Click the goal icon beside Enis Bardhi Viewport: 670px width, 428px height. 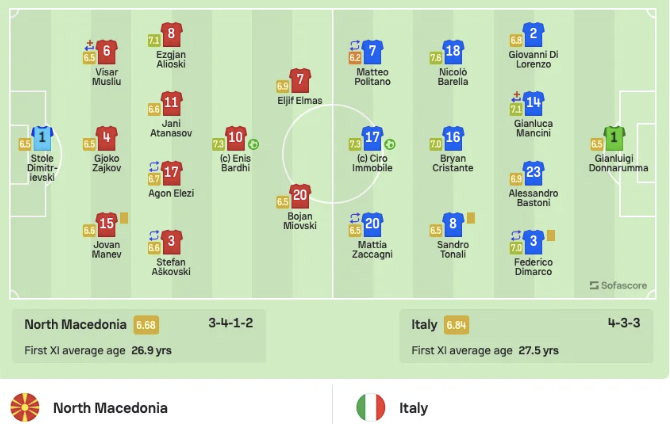tap(254, 144)
